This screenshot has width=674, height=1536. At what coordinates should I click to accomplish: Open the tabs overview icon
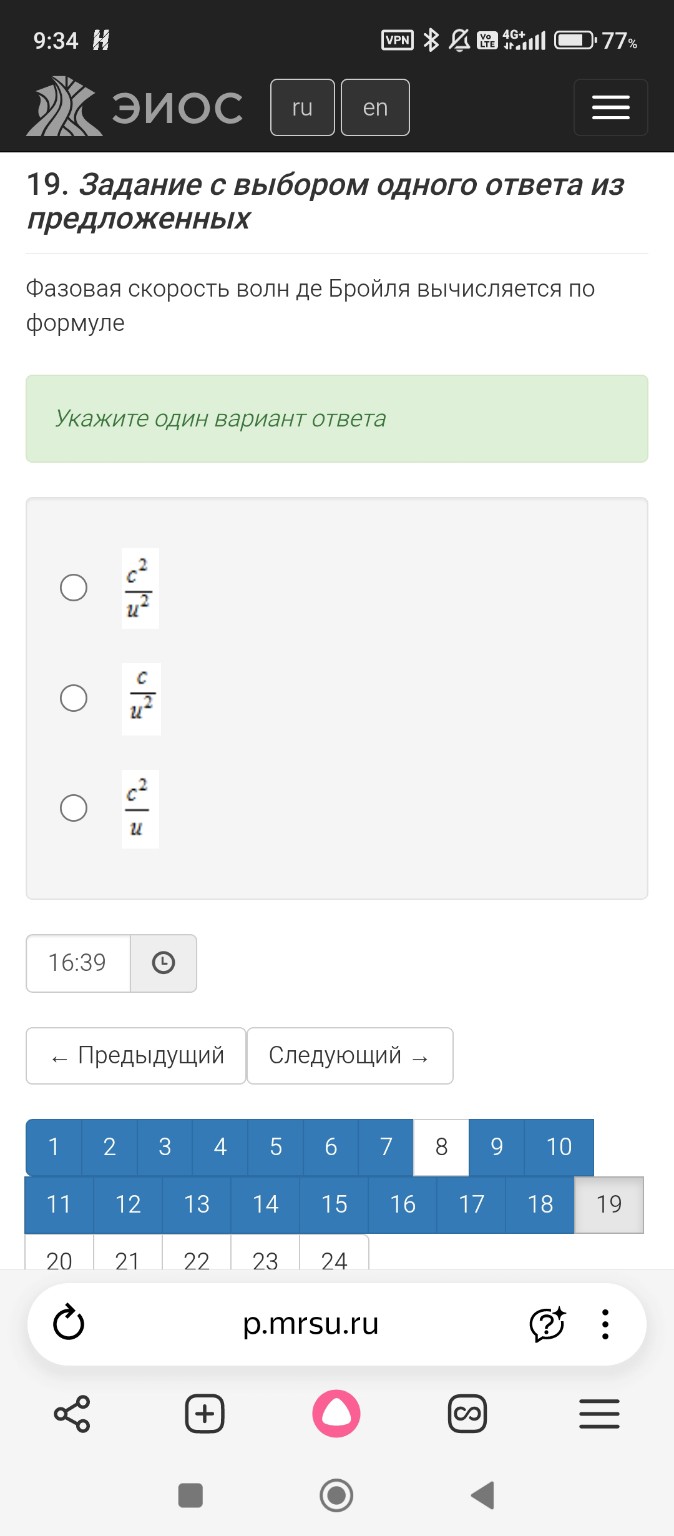(x=469, y=1413)
